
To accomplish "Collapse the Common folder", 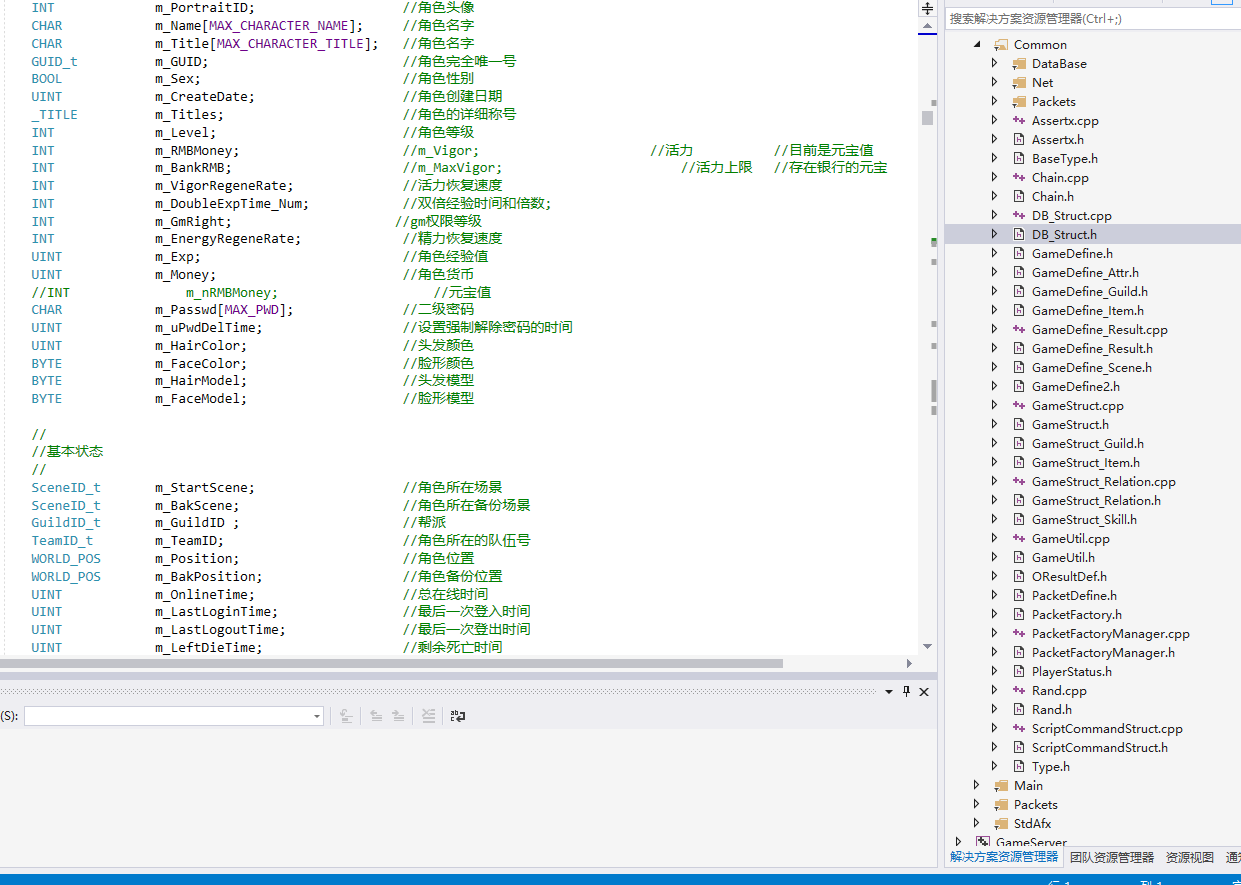I will pos(976,44).
